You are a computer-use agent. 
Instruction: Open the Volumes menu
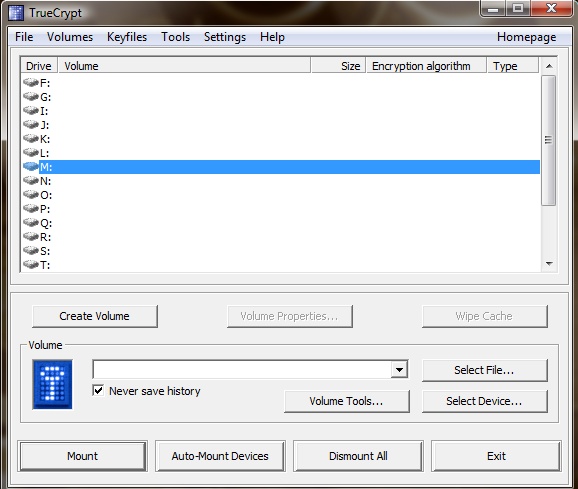(x=70, y=37)
